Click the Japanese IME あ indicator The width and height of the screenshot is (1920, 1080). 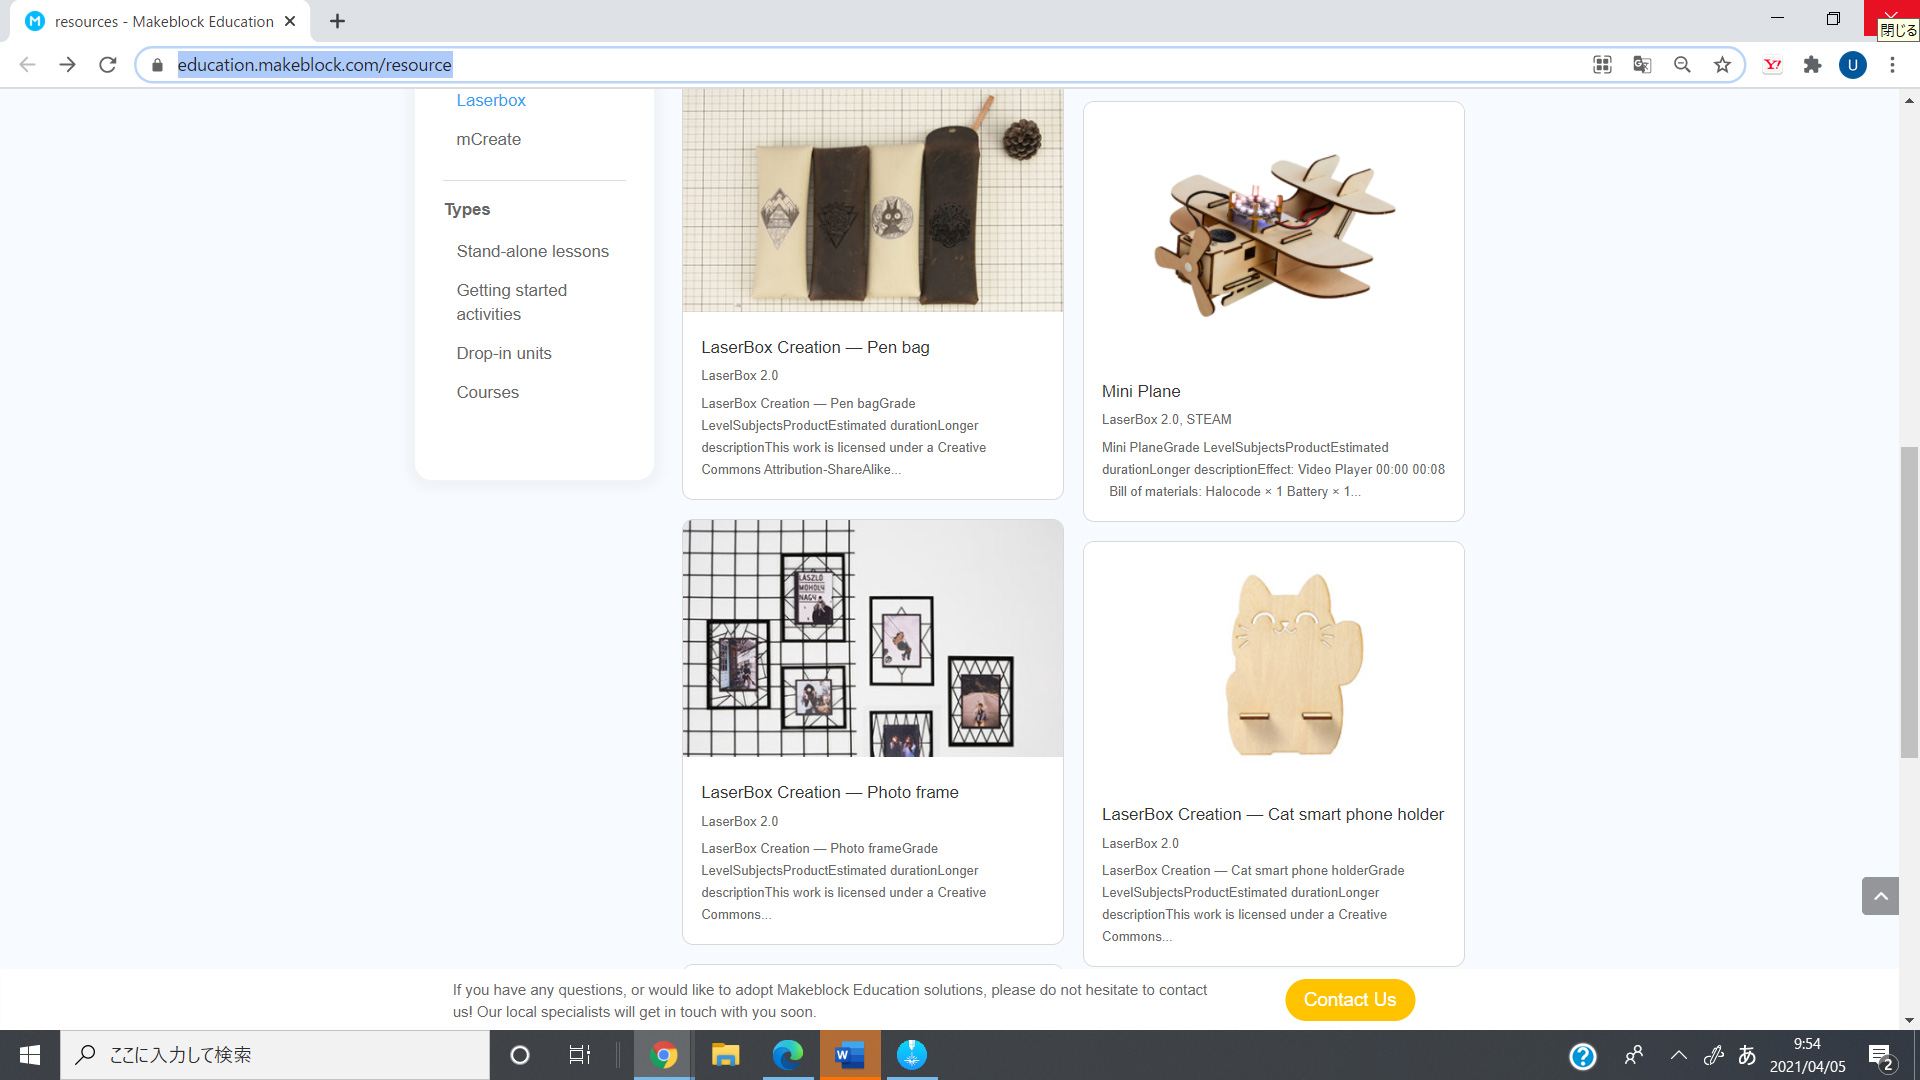(1747, 1055)
